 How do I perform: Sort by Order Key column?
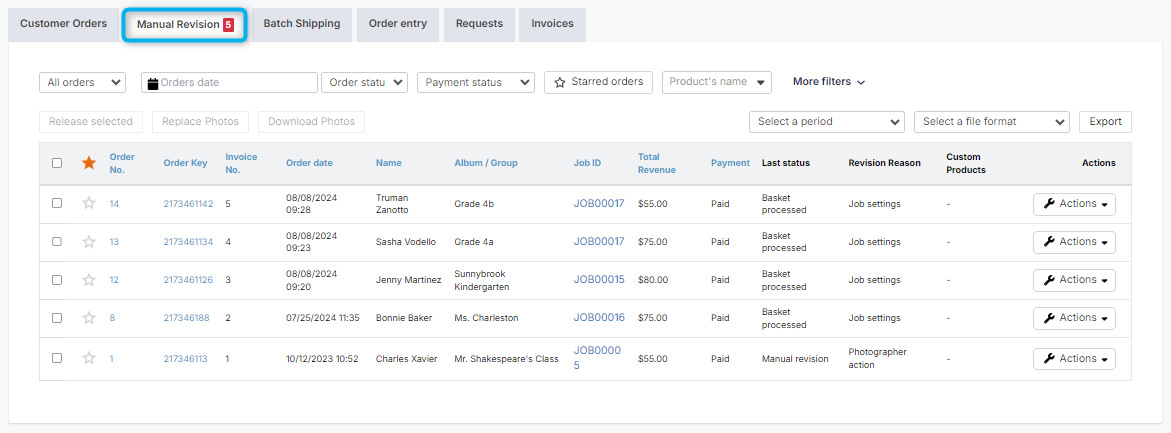coord(185,163)
